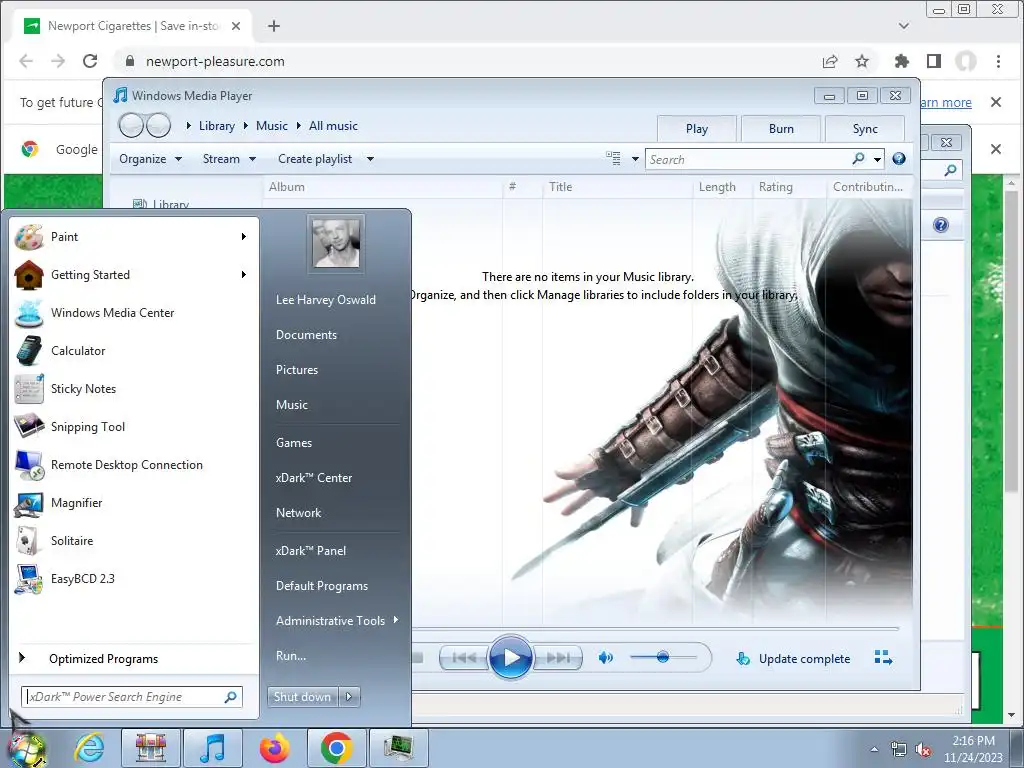Screen dimensions: 1024x768
Task: Open Documents from Start menu
Action: pyautogui.click(x=306, y=335)
